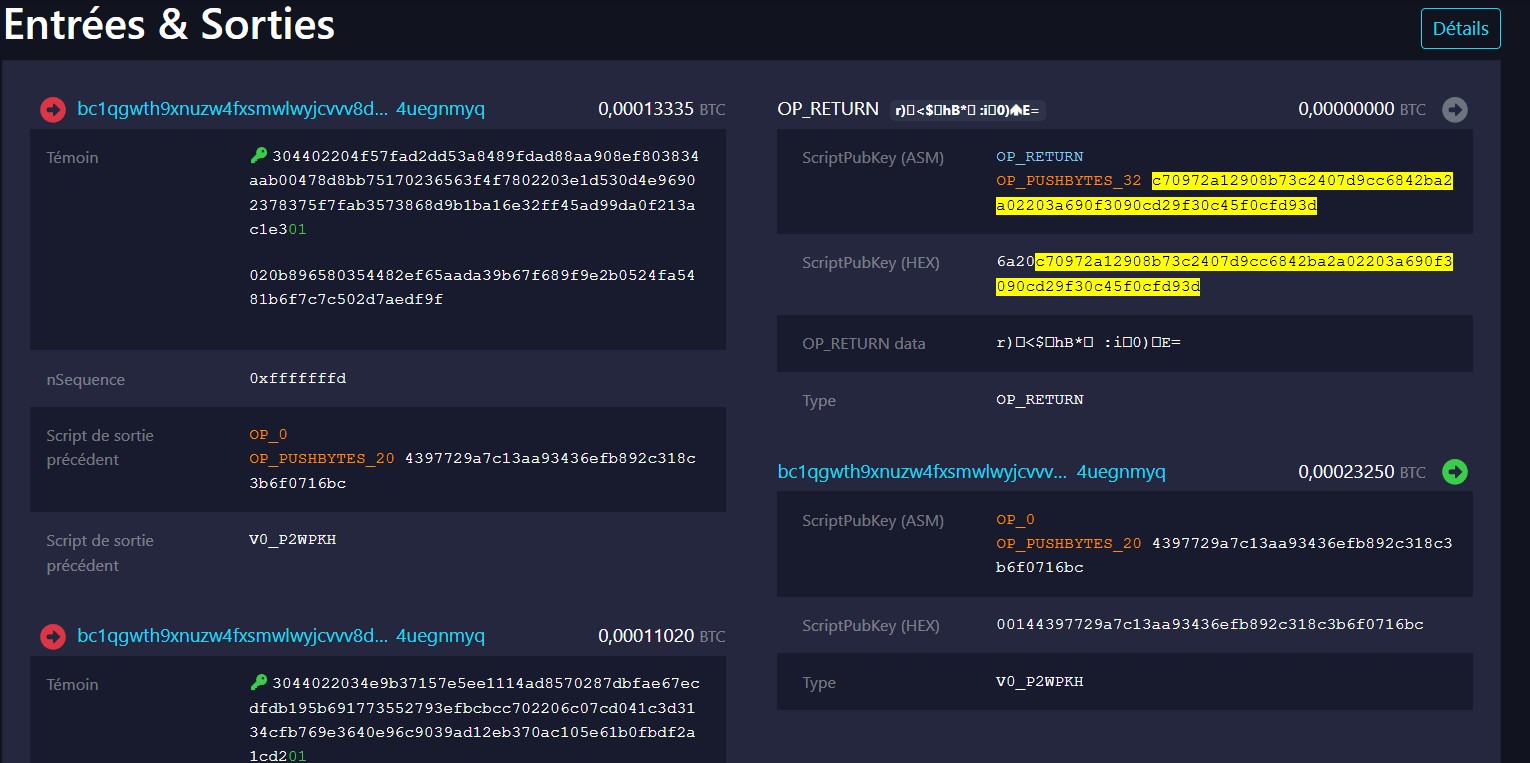Click the nSequence value 0xfffffffd

[298, 379]
